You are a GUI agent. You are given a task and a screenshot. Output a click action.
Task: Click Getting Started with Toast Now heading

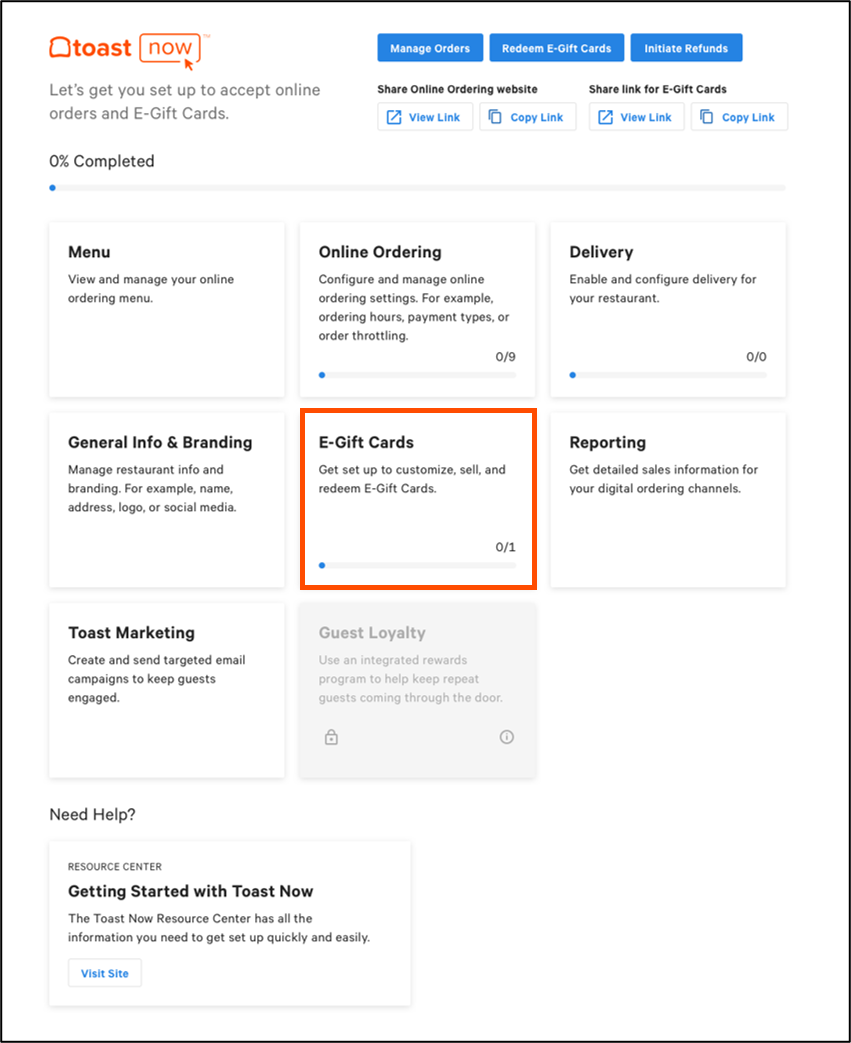point(190,891)
